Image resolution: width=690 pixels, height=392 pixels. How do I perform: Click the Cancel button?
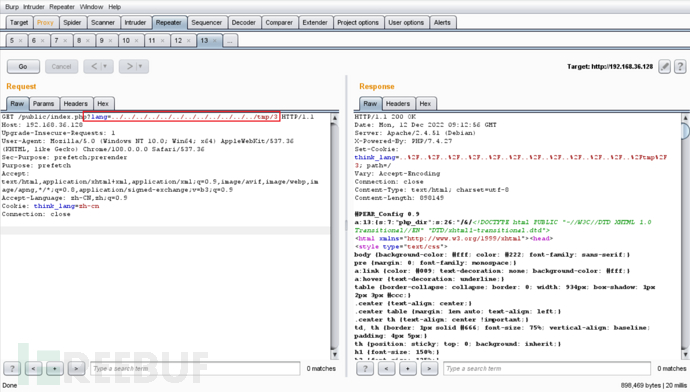[61, 66]
